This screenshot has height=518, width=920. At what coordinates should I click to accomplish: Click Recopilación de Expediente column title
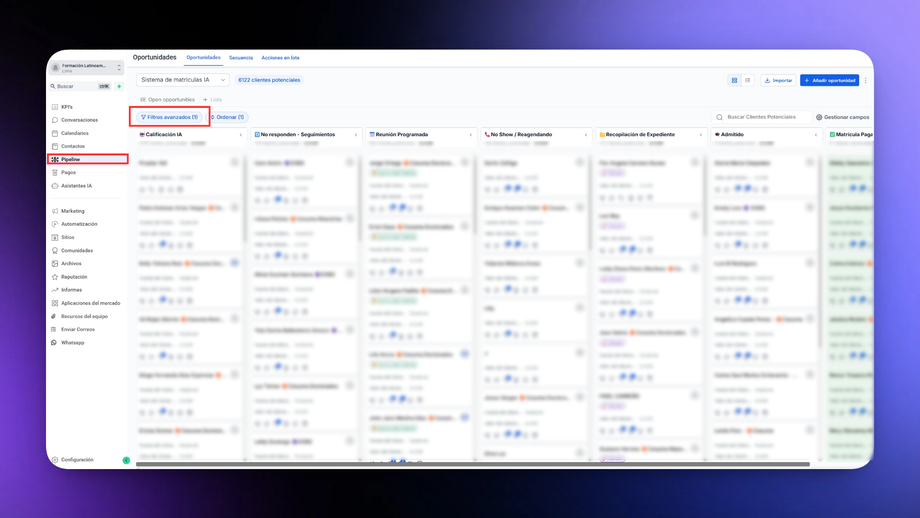point(640,134)
